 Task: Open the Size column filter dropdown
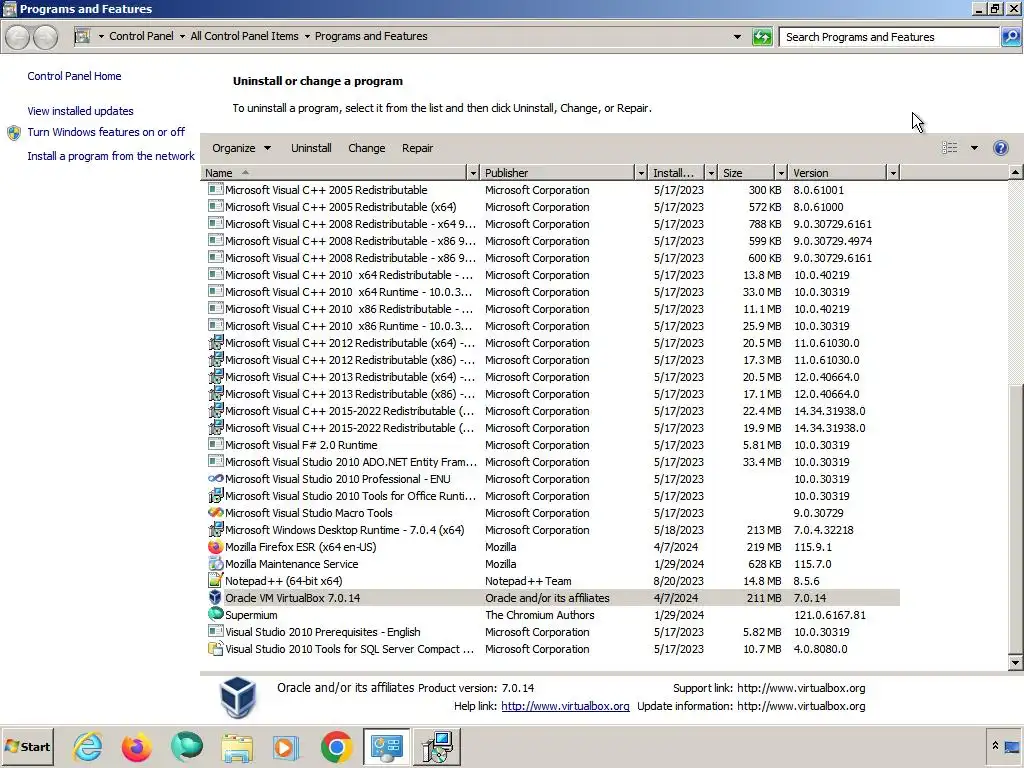tap(781, 173)
